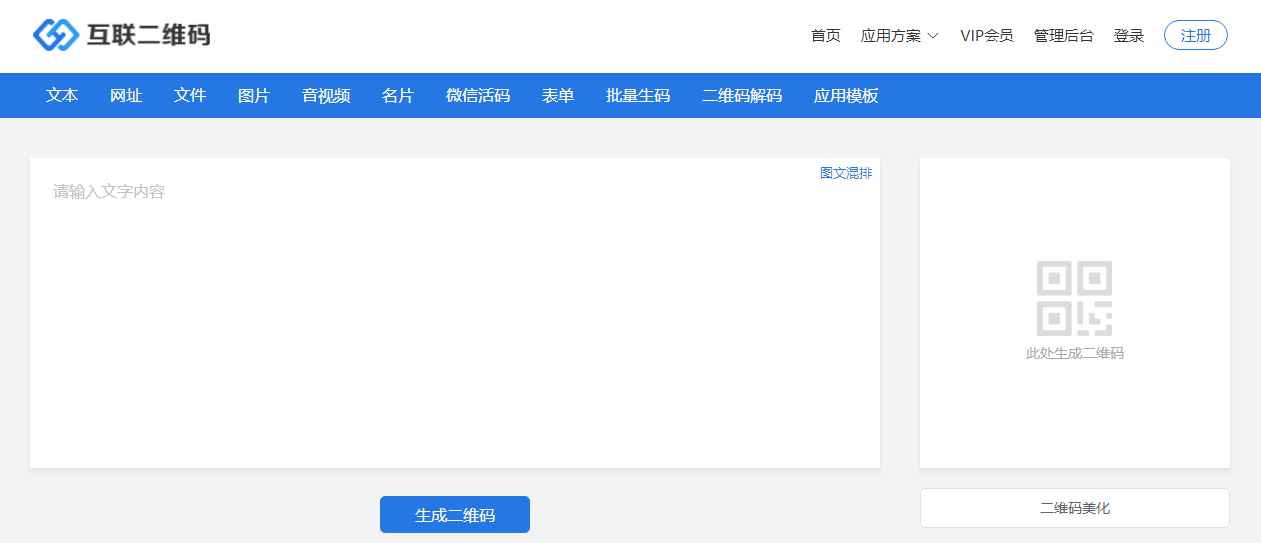Open 批量生码 batch generation tab
Image resolution: width=1261 pixels, height=543 pixels.
pyautogui.click(x=638, y=96)
